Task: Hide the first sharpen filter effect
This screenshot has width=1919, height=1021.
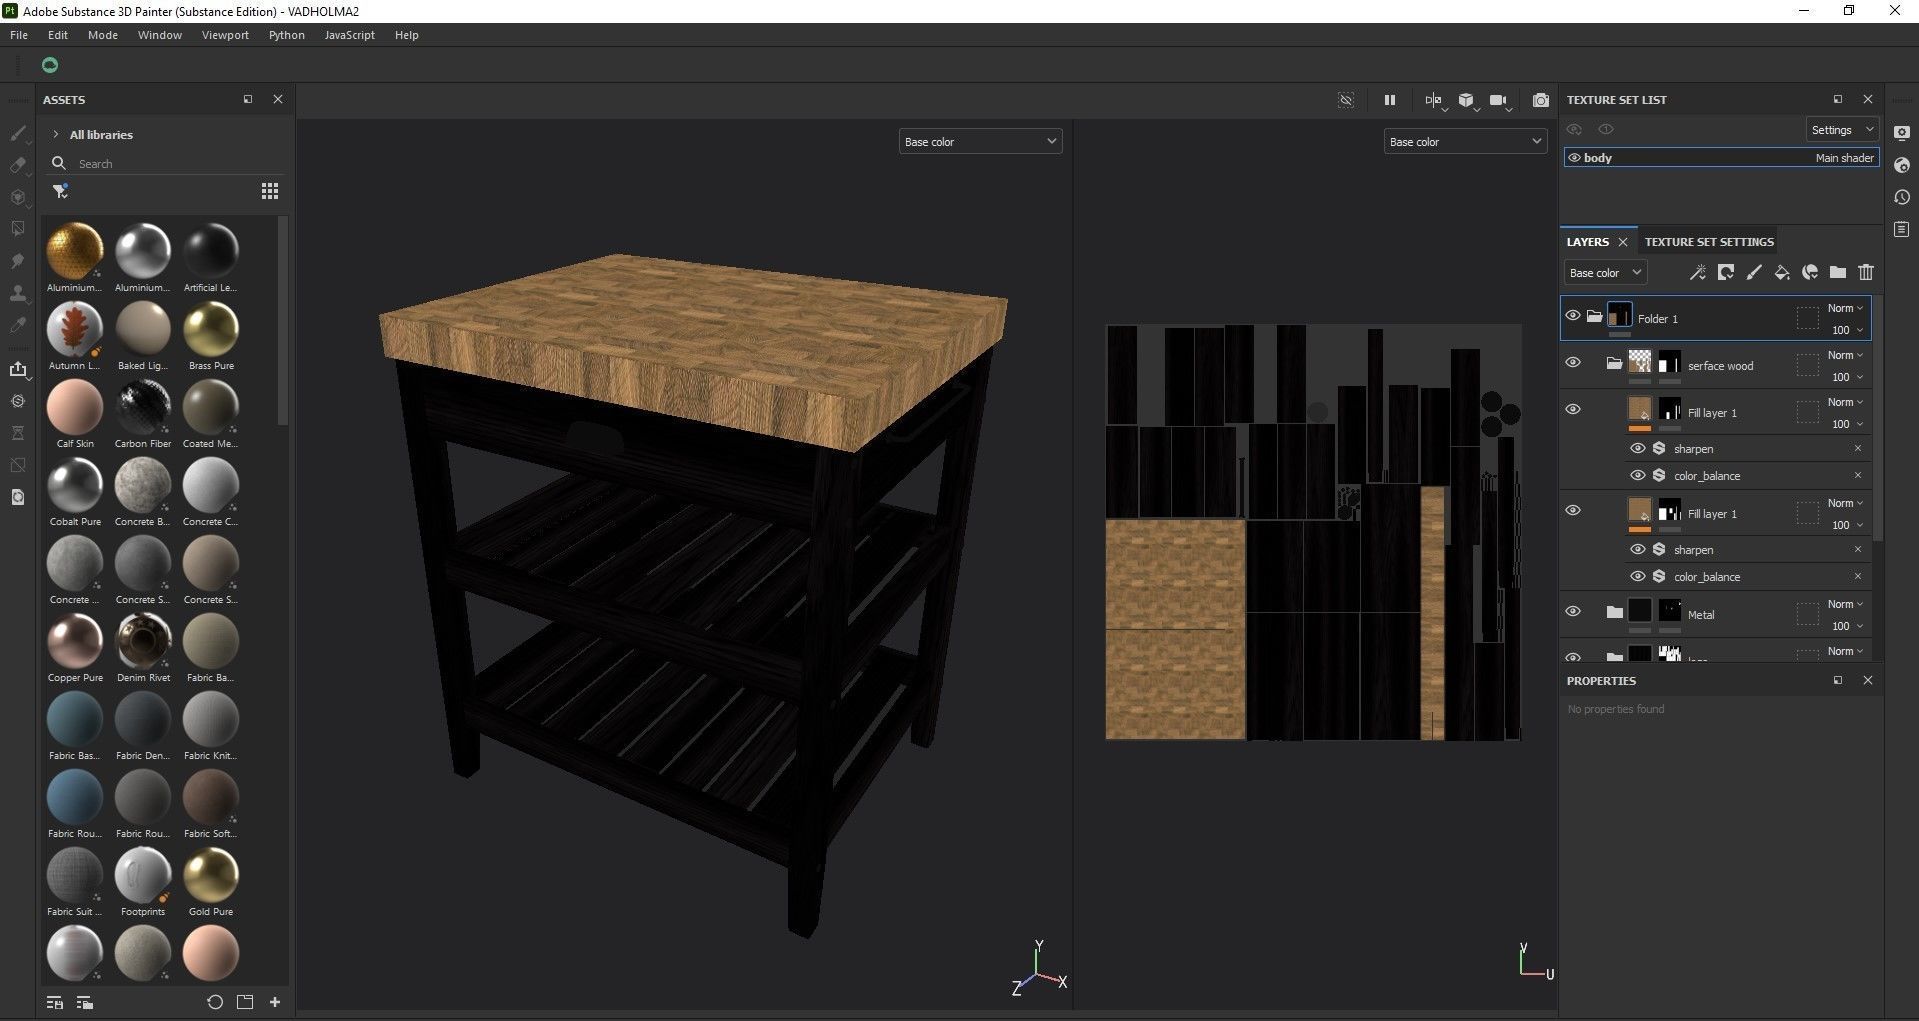Action: [x=1637, y=448]
